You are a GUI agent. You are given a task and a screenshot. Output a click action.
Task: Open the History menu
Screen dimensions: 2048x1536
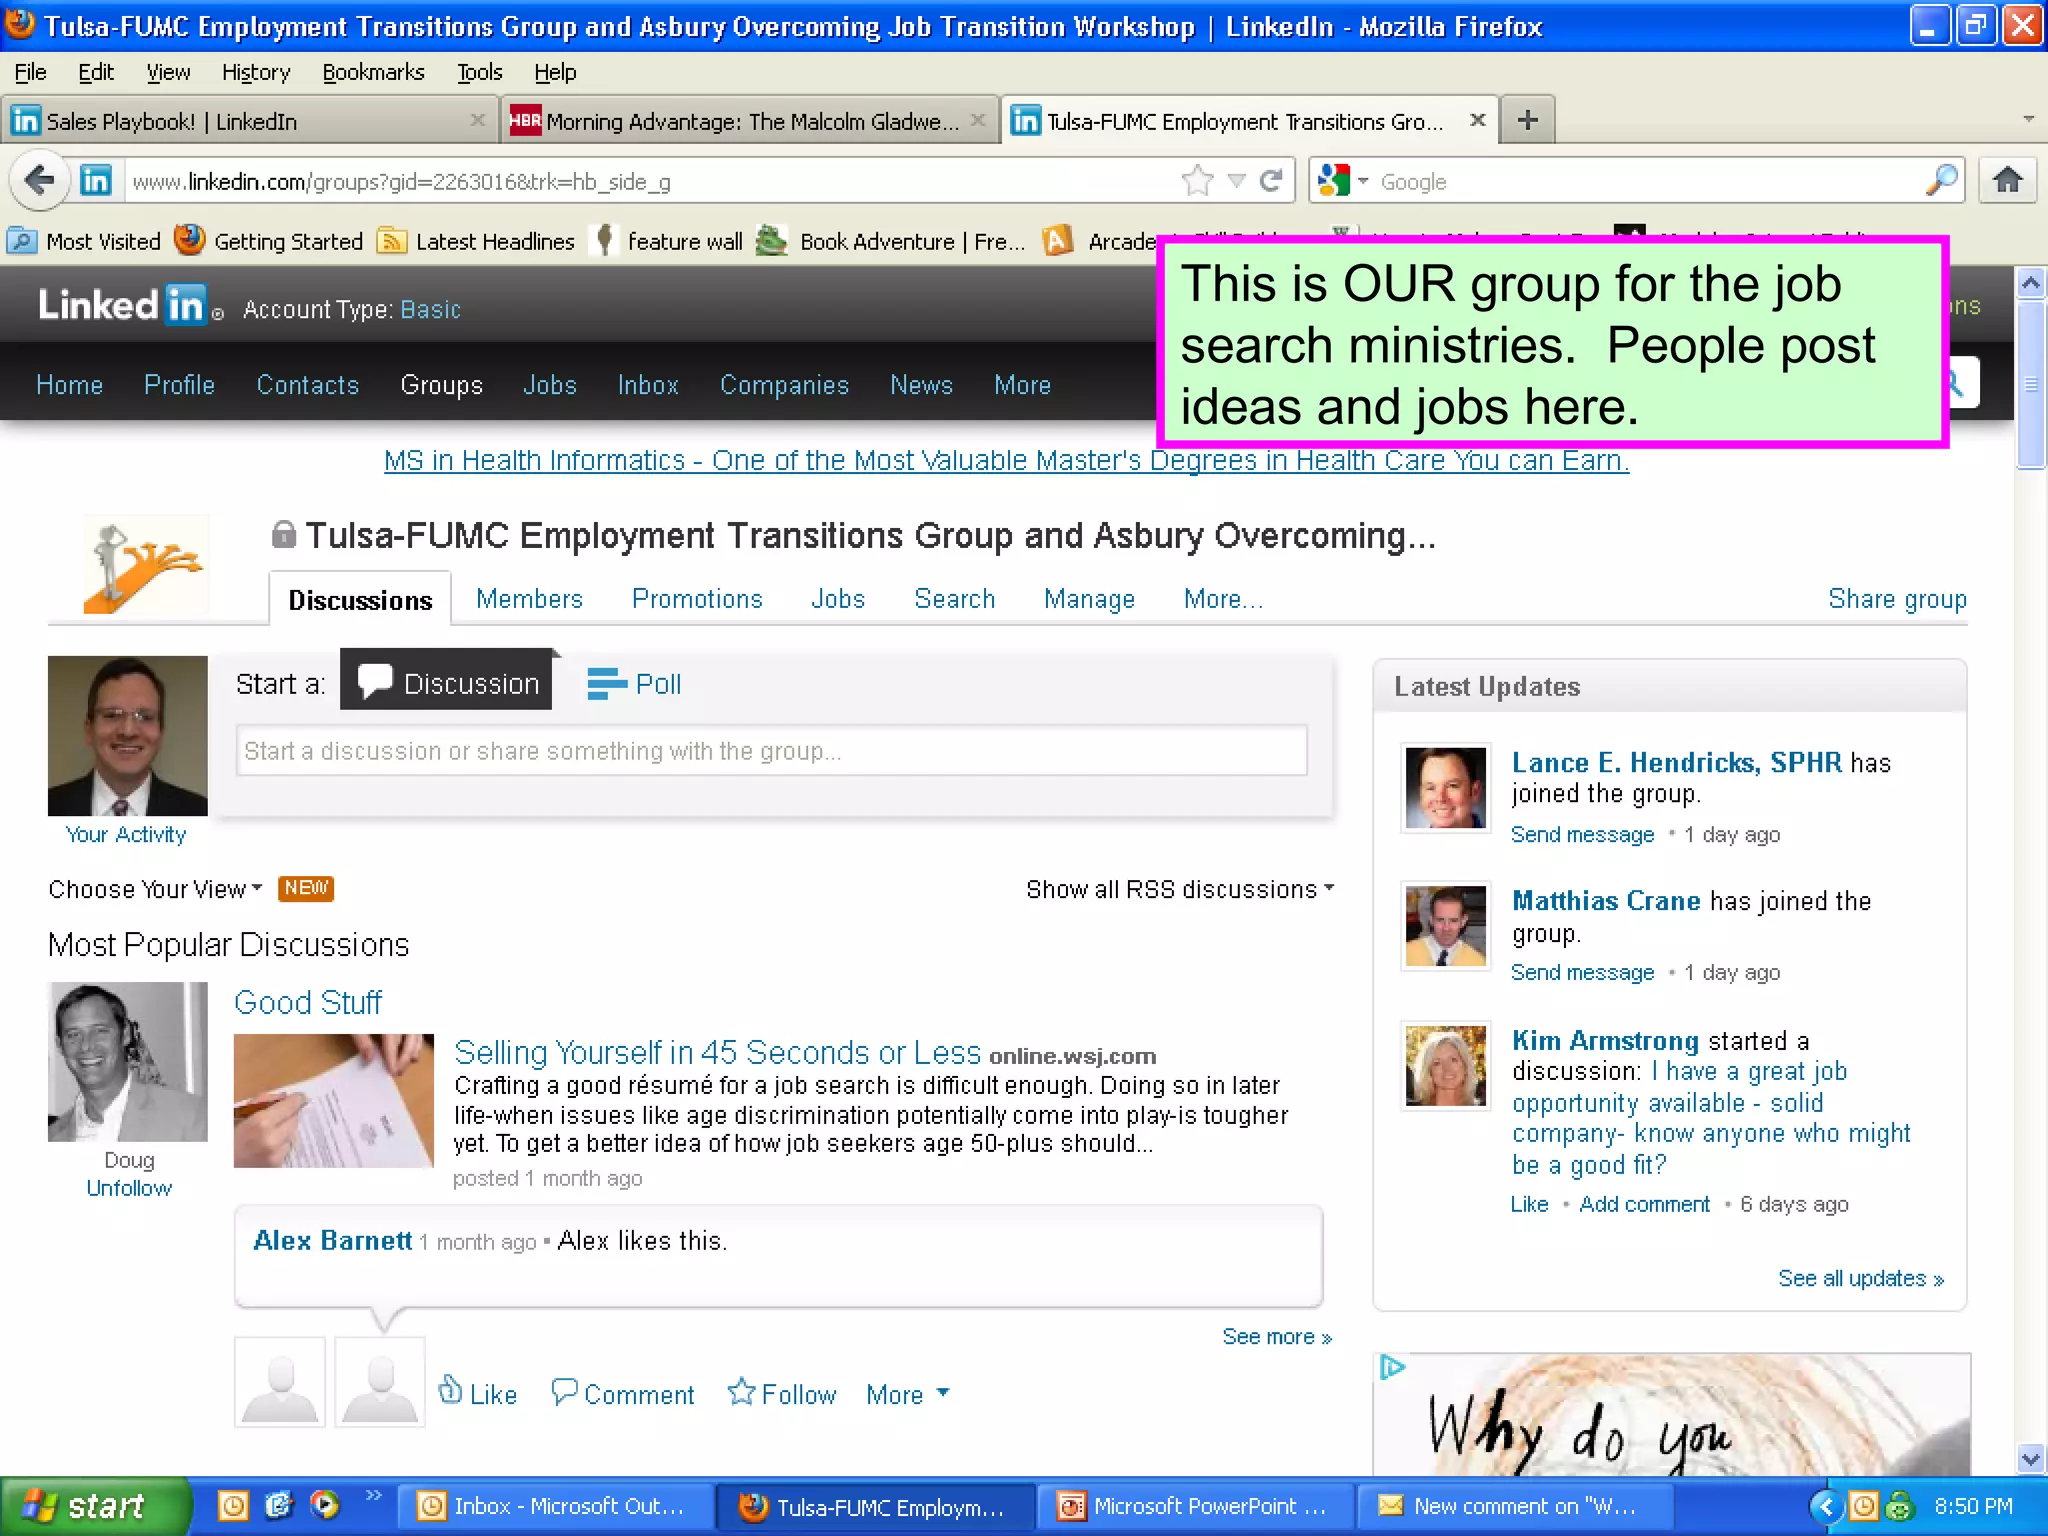(256, 72)
